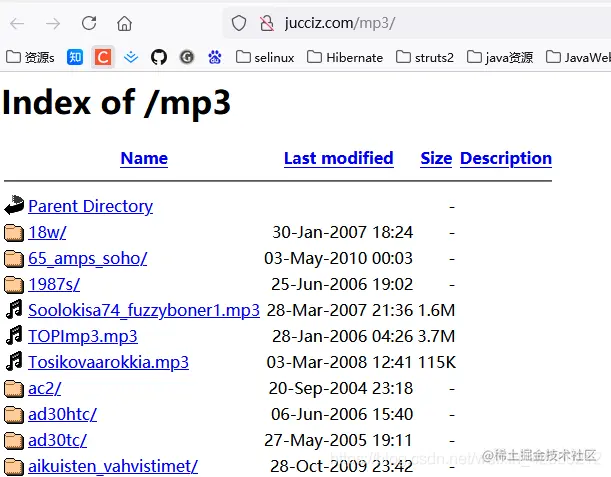Open the tracking protection shield icon

(238, 23)
